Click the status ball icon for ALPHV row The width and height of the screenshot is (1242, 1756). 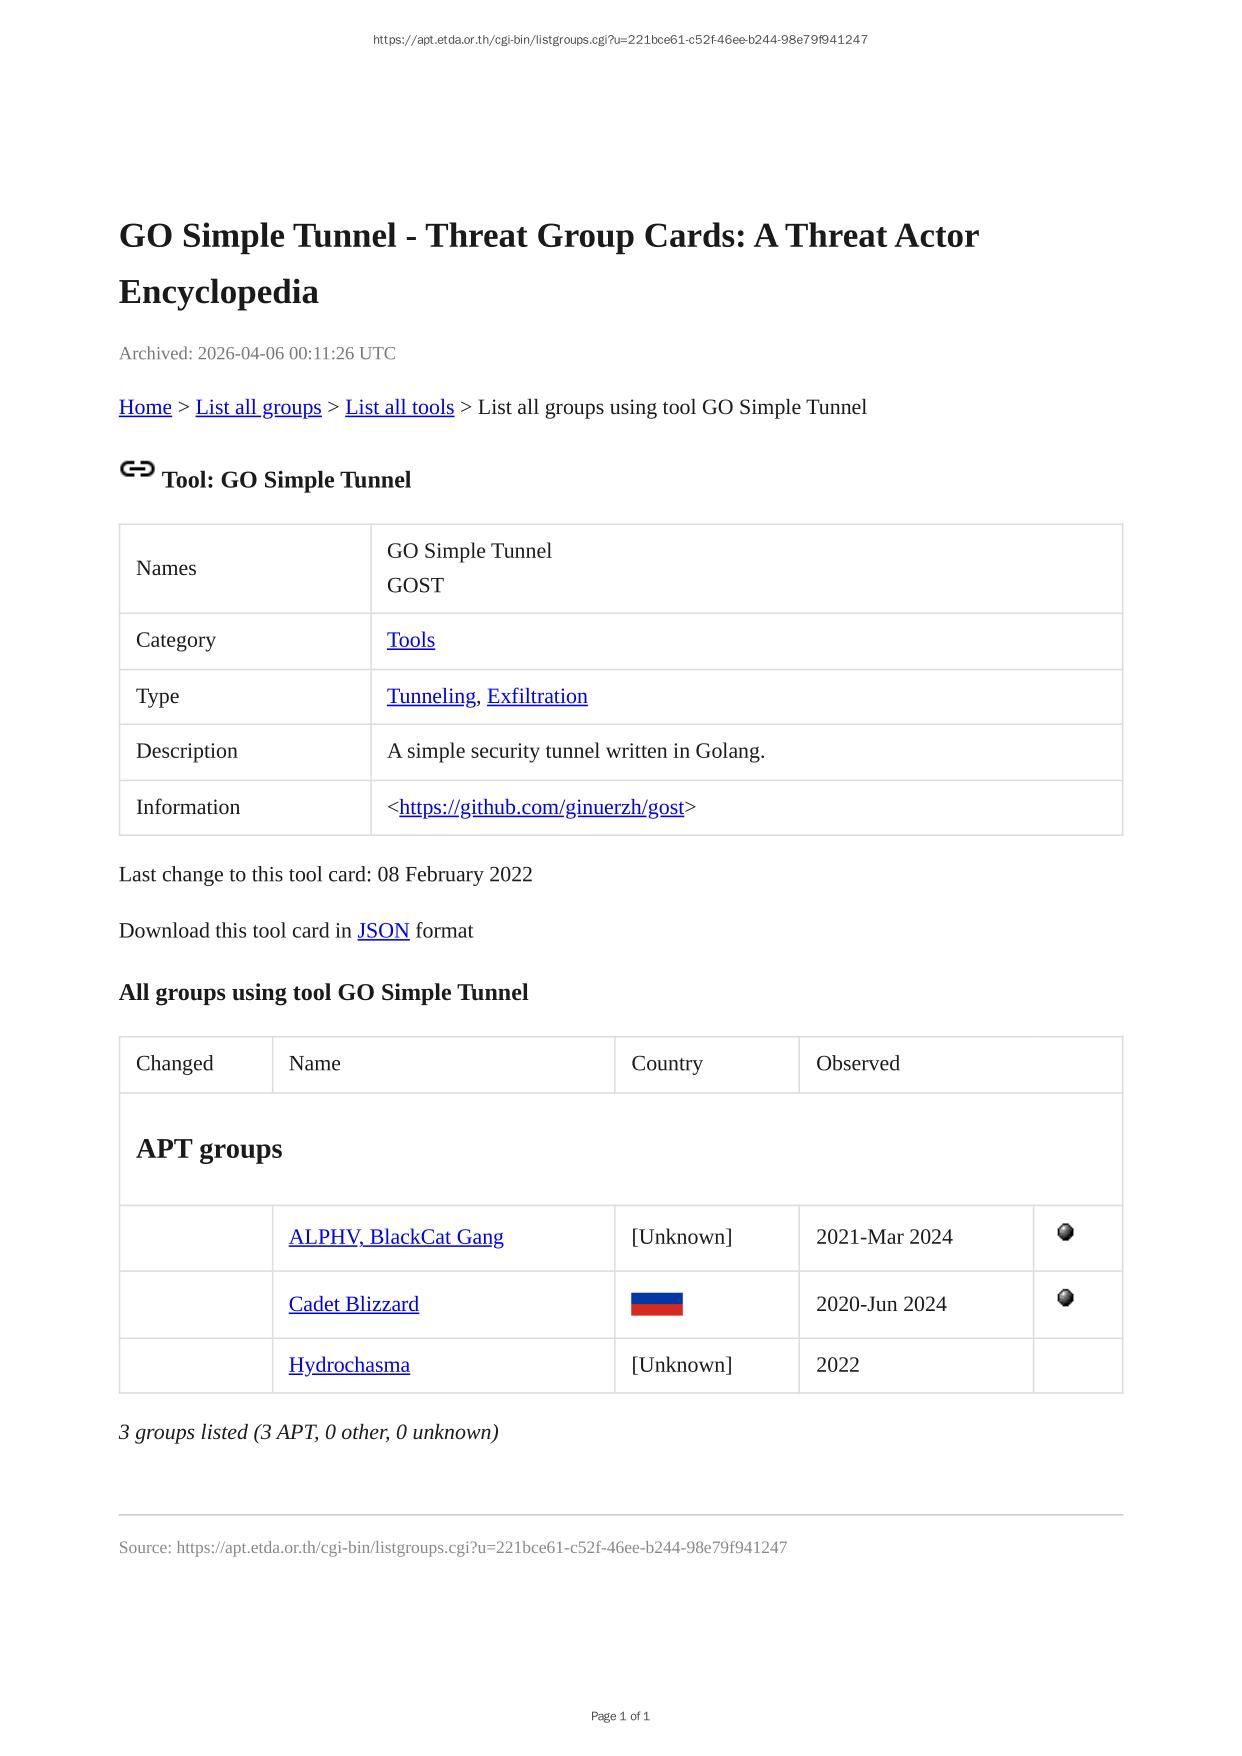1065,1232
